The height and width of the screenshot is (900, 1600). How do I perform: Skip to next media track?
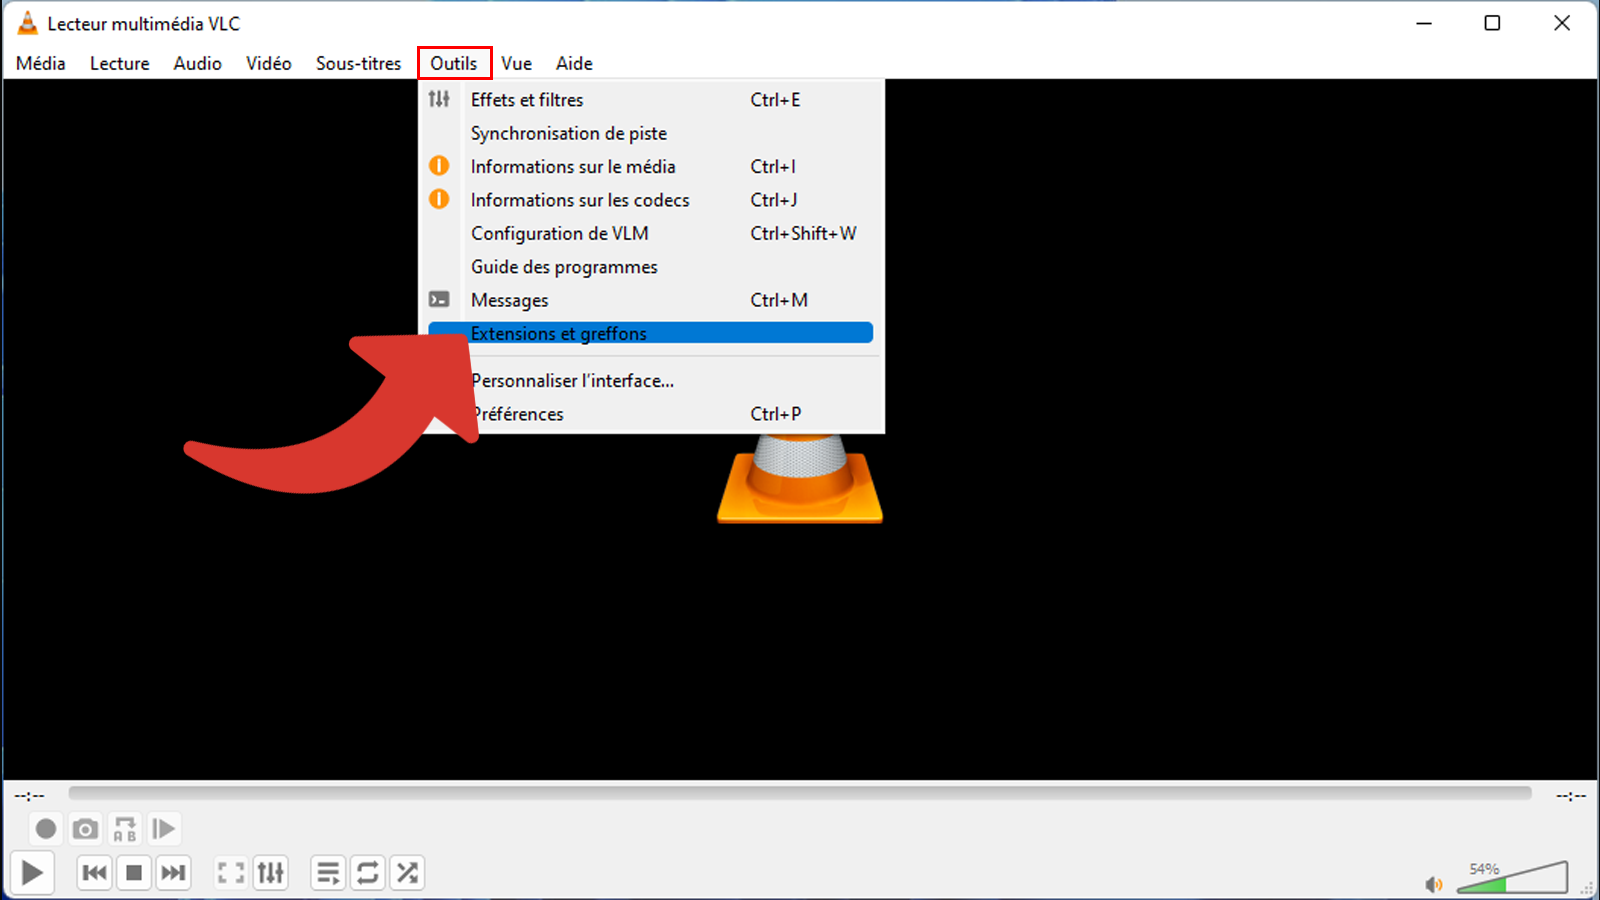tap(173, 873)
